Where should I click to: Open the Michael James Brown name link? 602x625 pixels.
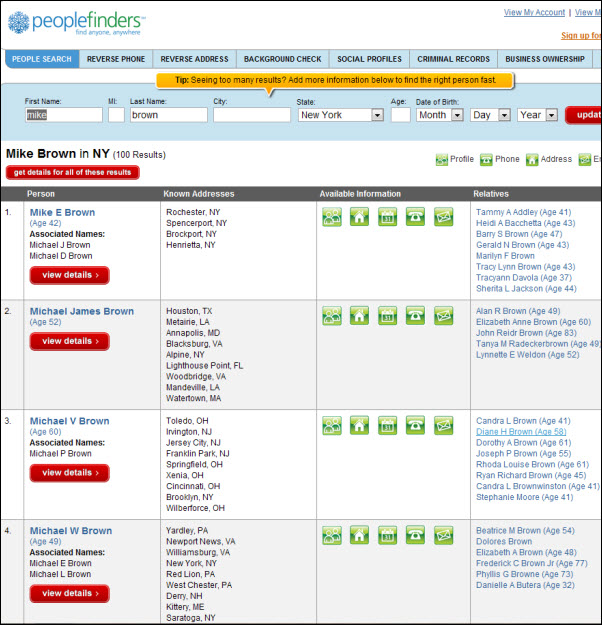(x=82, y=311)
